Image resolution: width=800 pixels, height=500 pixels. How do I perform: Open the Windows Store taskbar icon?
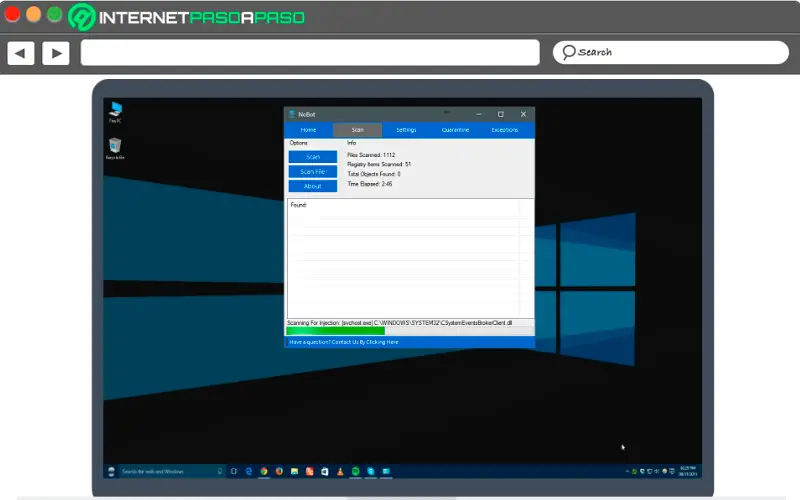(324, 471)
